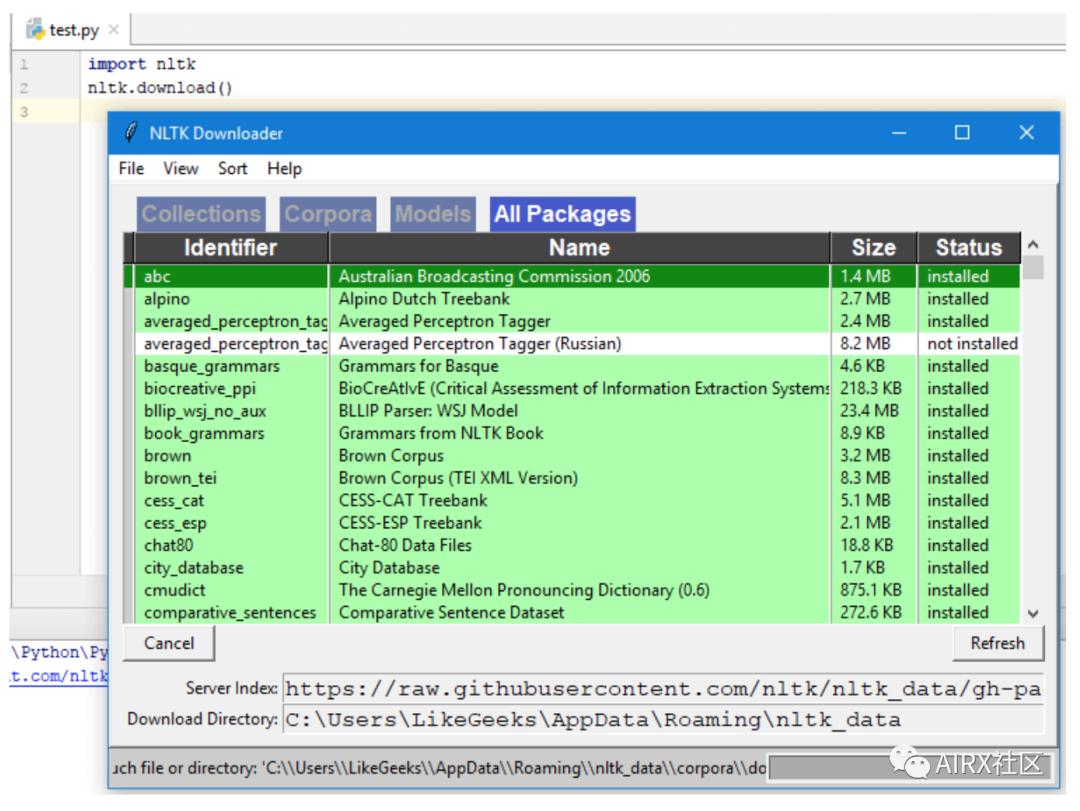The height and width of the screenshot is (811, 1080).
Task: Switch to the Models tab
Action: [432, 214]
